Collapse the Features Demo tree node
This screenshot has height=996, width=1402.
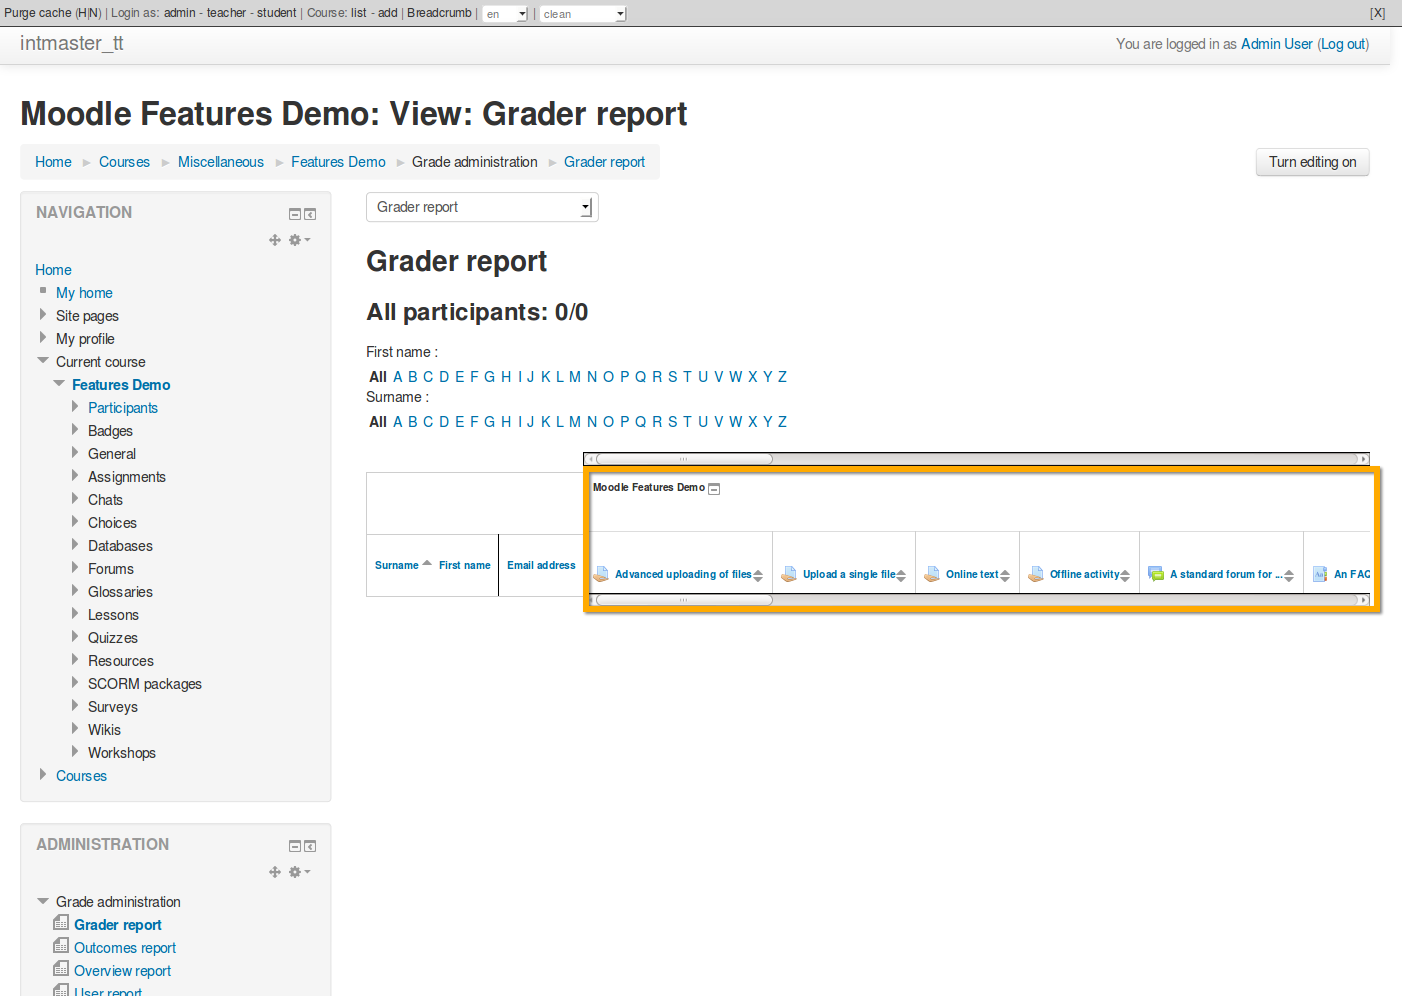59,384
